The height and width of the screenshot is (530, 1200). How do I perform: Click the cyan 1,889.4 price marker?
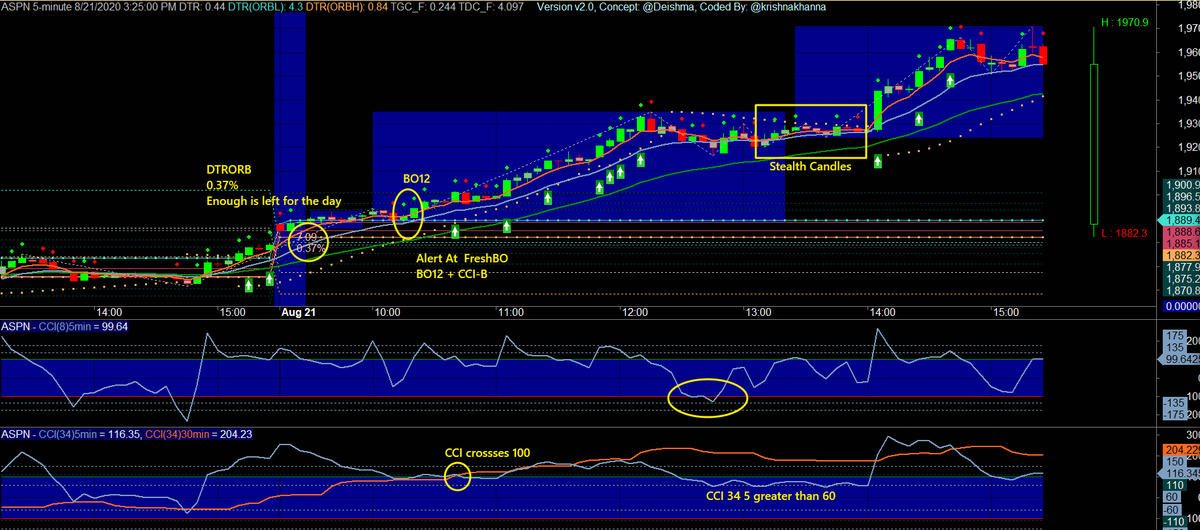click(x=1180, y=220)
